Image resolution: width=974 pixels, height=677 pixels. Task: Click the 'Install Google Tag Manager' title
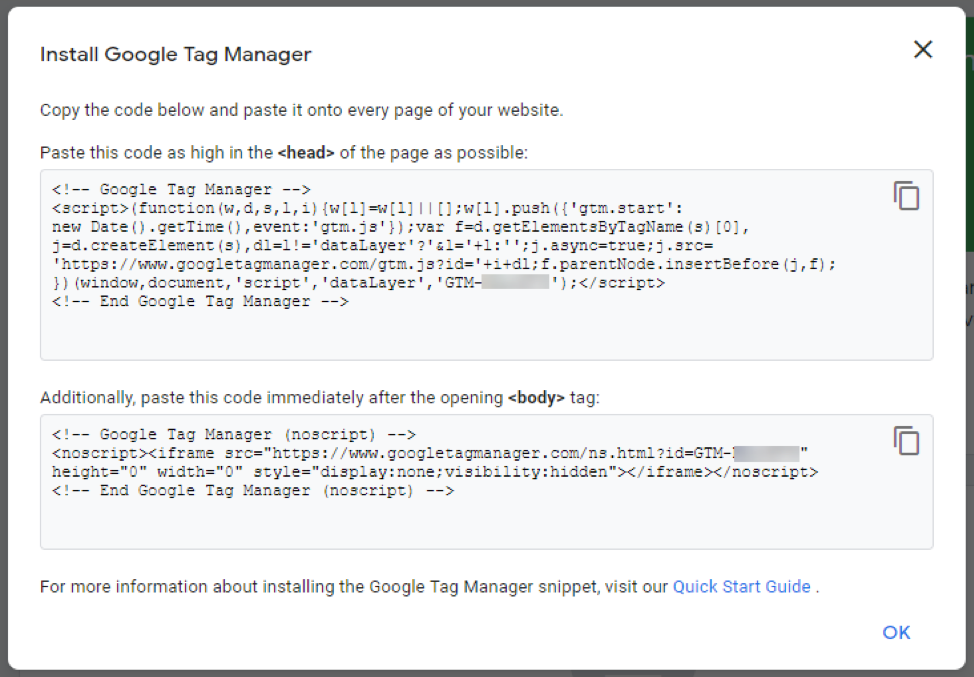[176, 54]
